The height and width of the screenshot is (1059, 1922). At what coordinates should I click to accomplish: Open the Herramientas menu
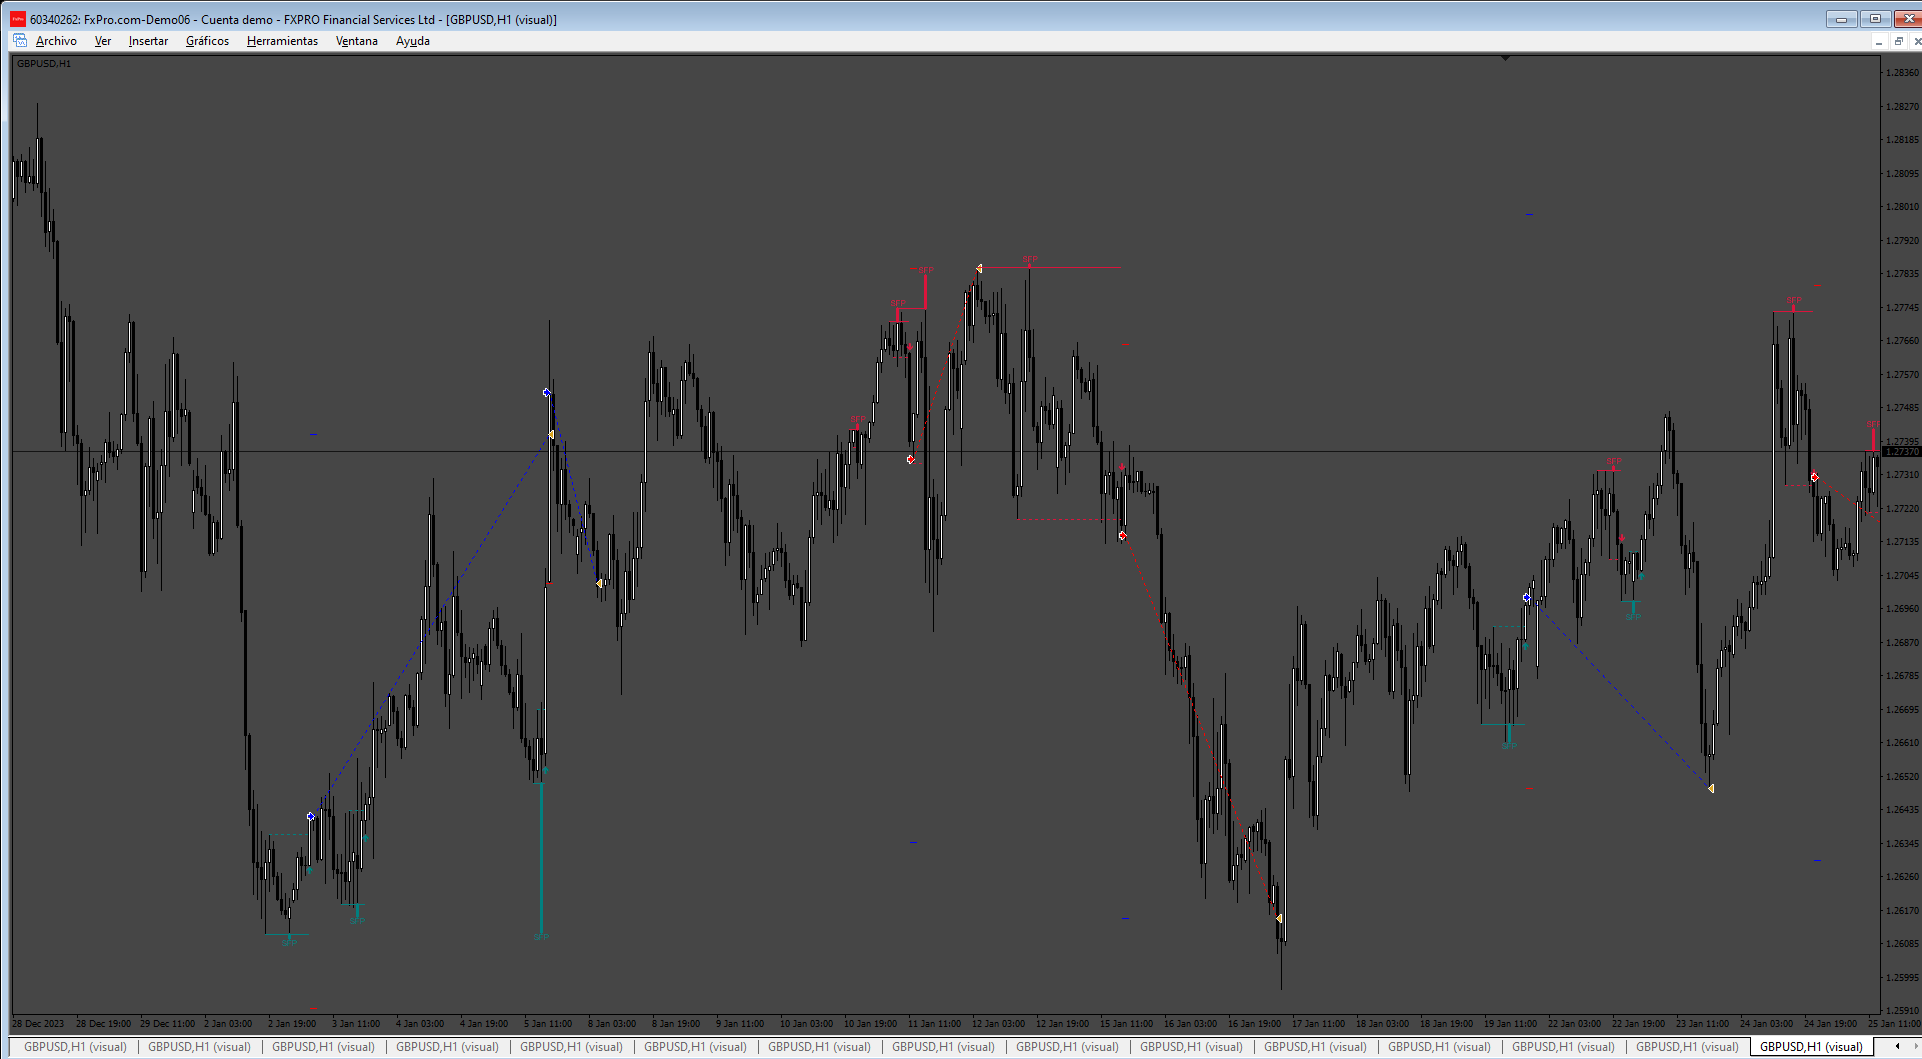point(282,41)
